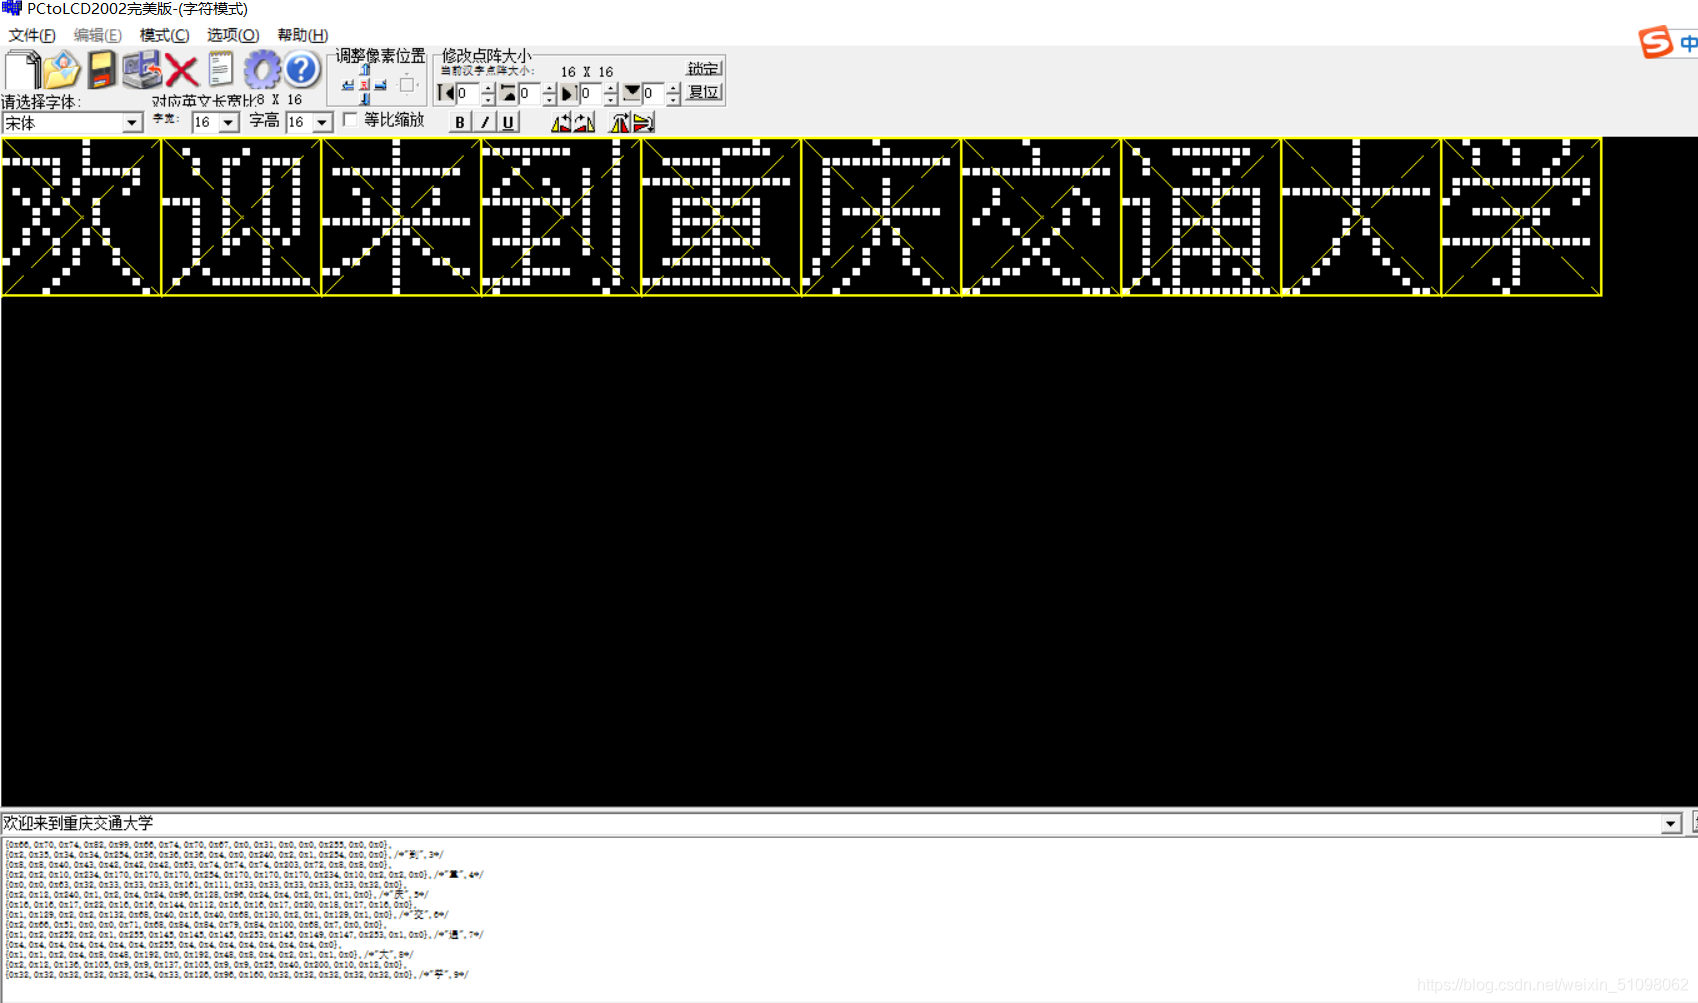Select the 迎 glyph cell in the canvas

pos(241,217)
